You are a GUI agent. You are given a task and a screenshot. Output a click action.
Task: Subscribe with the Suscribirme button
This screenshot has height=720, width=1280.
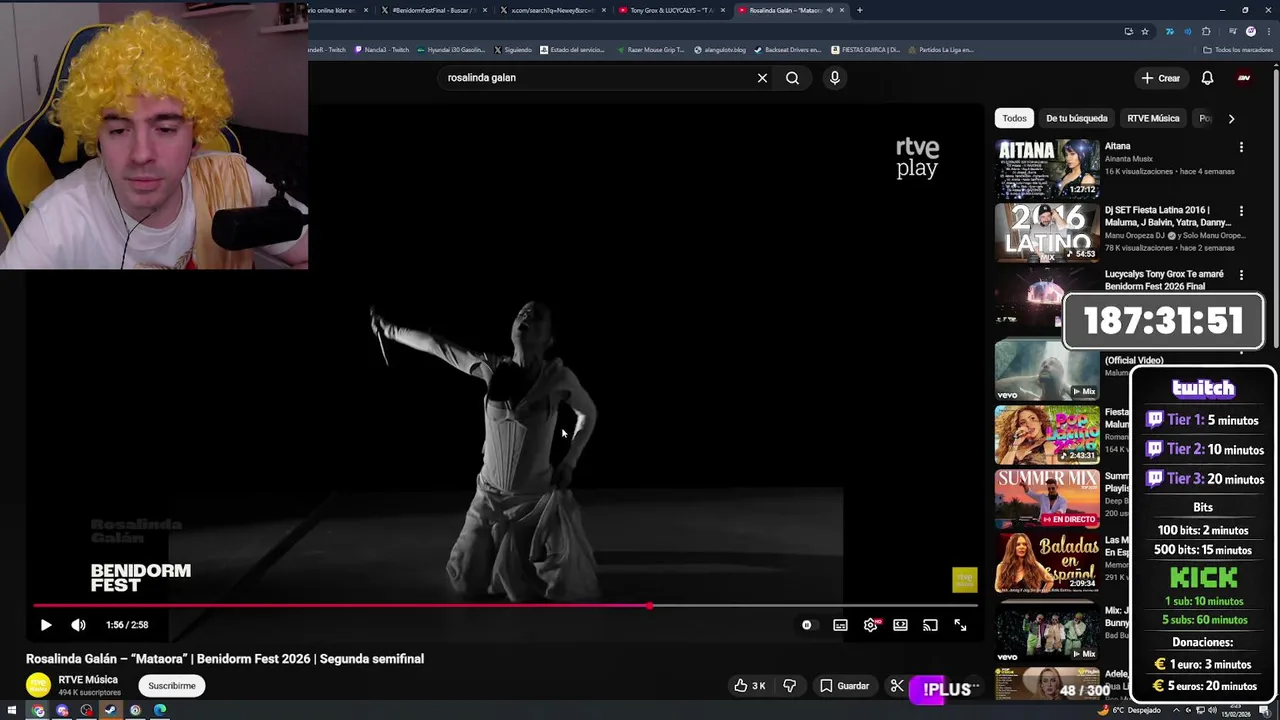(x=172, y=686)
